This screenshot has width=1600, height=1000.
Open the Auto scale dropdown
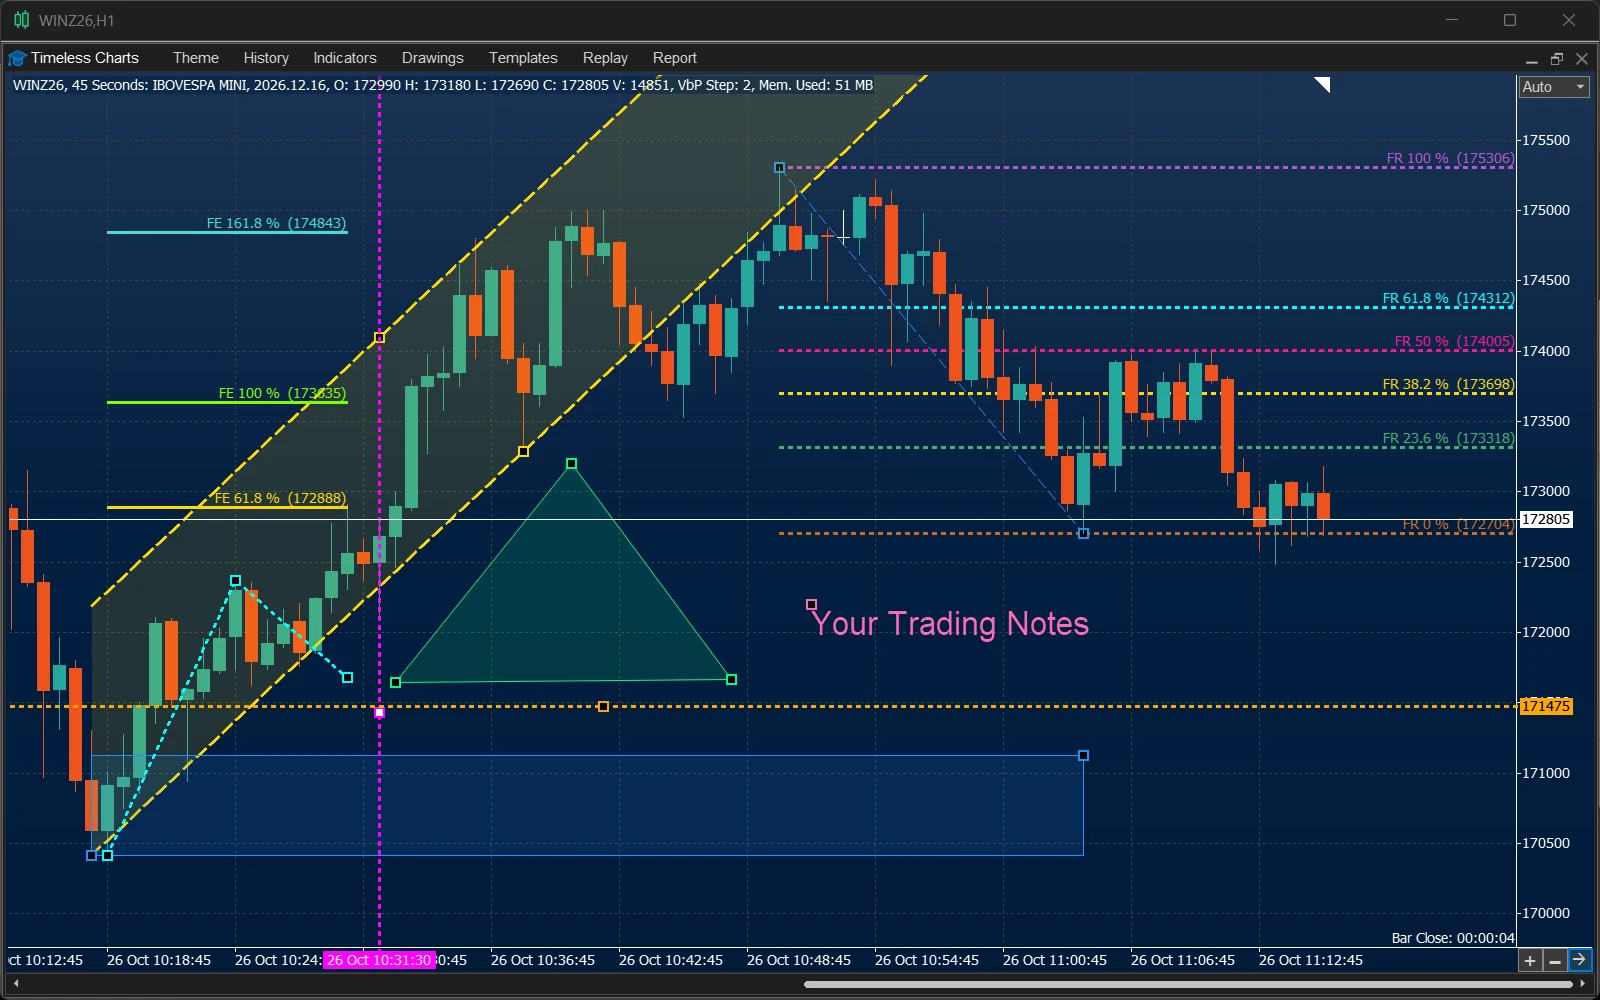pyautogui.click(x=1553, y=87)
